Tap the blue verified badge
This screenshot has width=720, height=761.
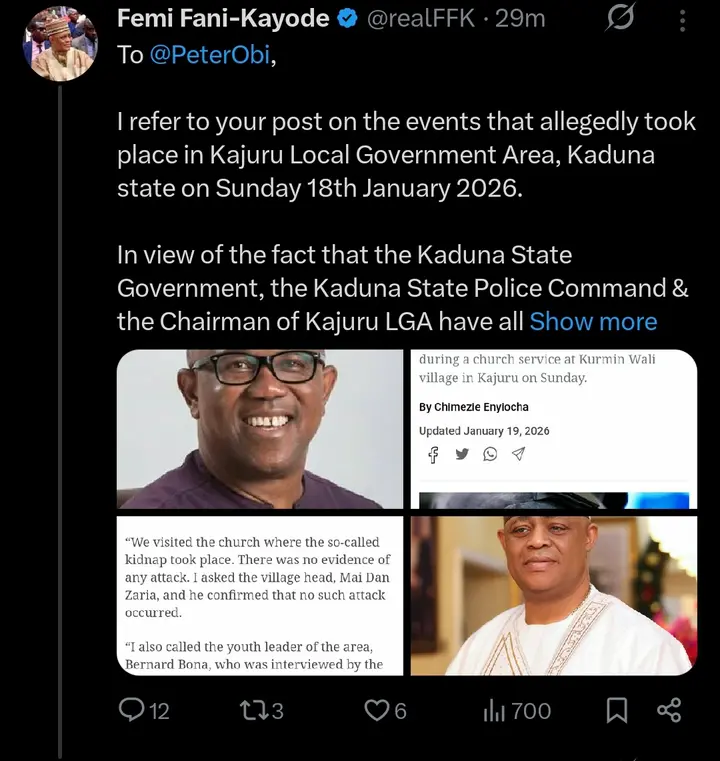tap(348, 19)
